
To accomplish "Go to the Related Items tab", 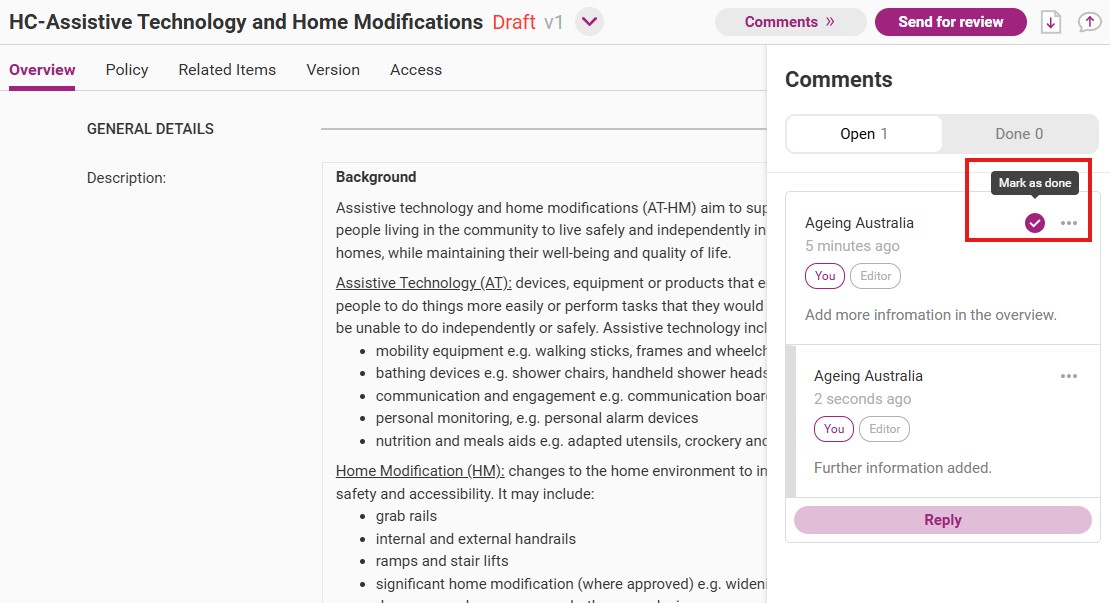I will 227,69.
